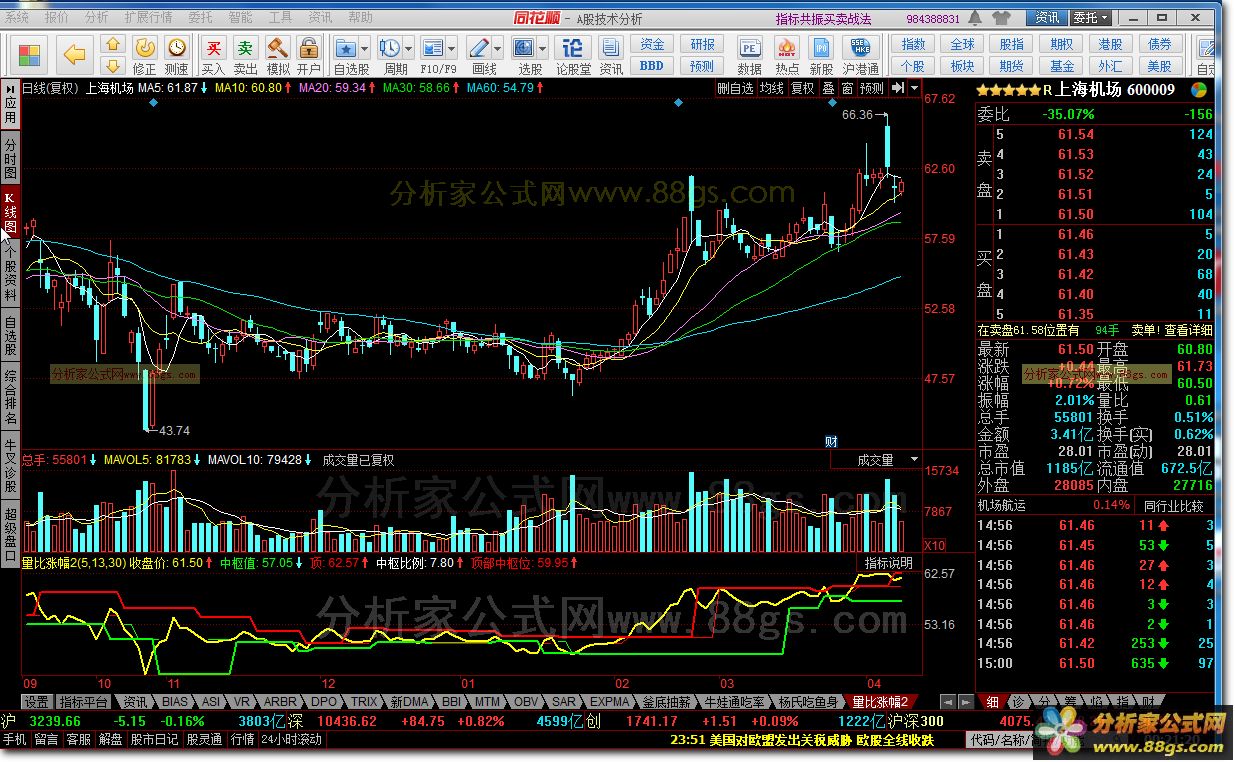Click 查看详细 link in order panel
Image resolution: width=1235 pixels, height=762 pixels.
point(1188,330)
